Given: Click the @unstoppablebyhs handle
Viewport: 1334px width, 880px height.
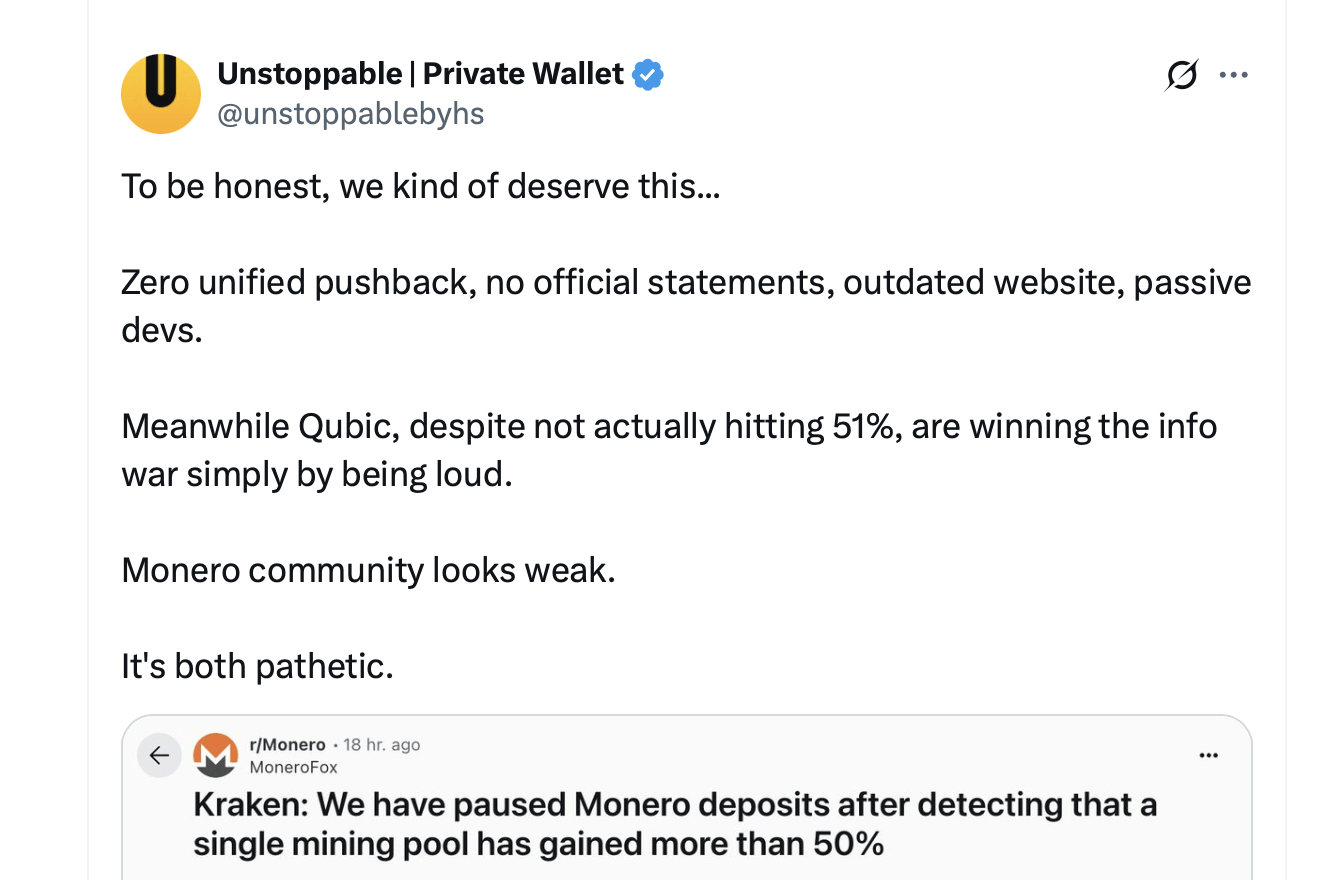Looking at the screenshot, I should [x=350, y=114].
